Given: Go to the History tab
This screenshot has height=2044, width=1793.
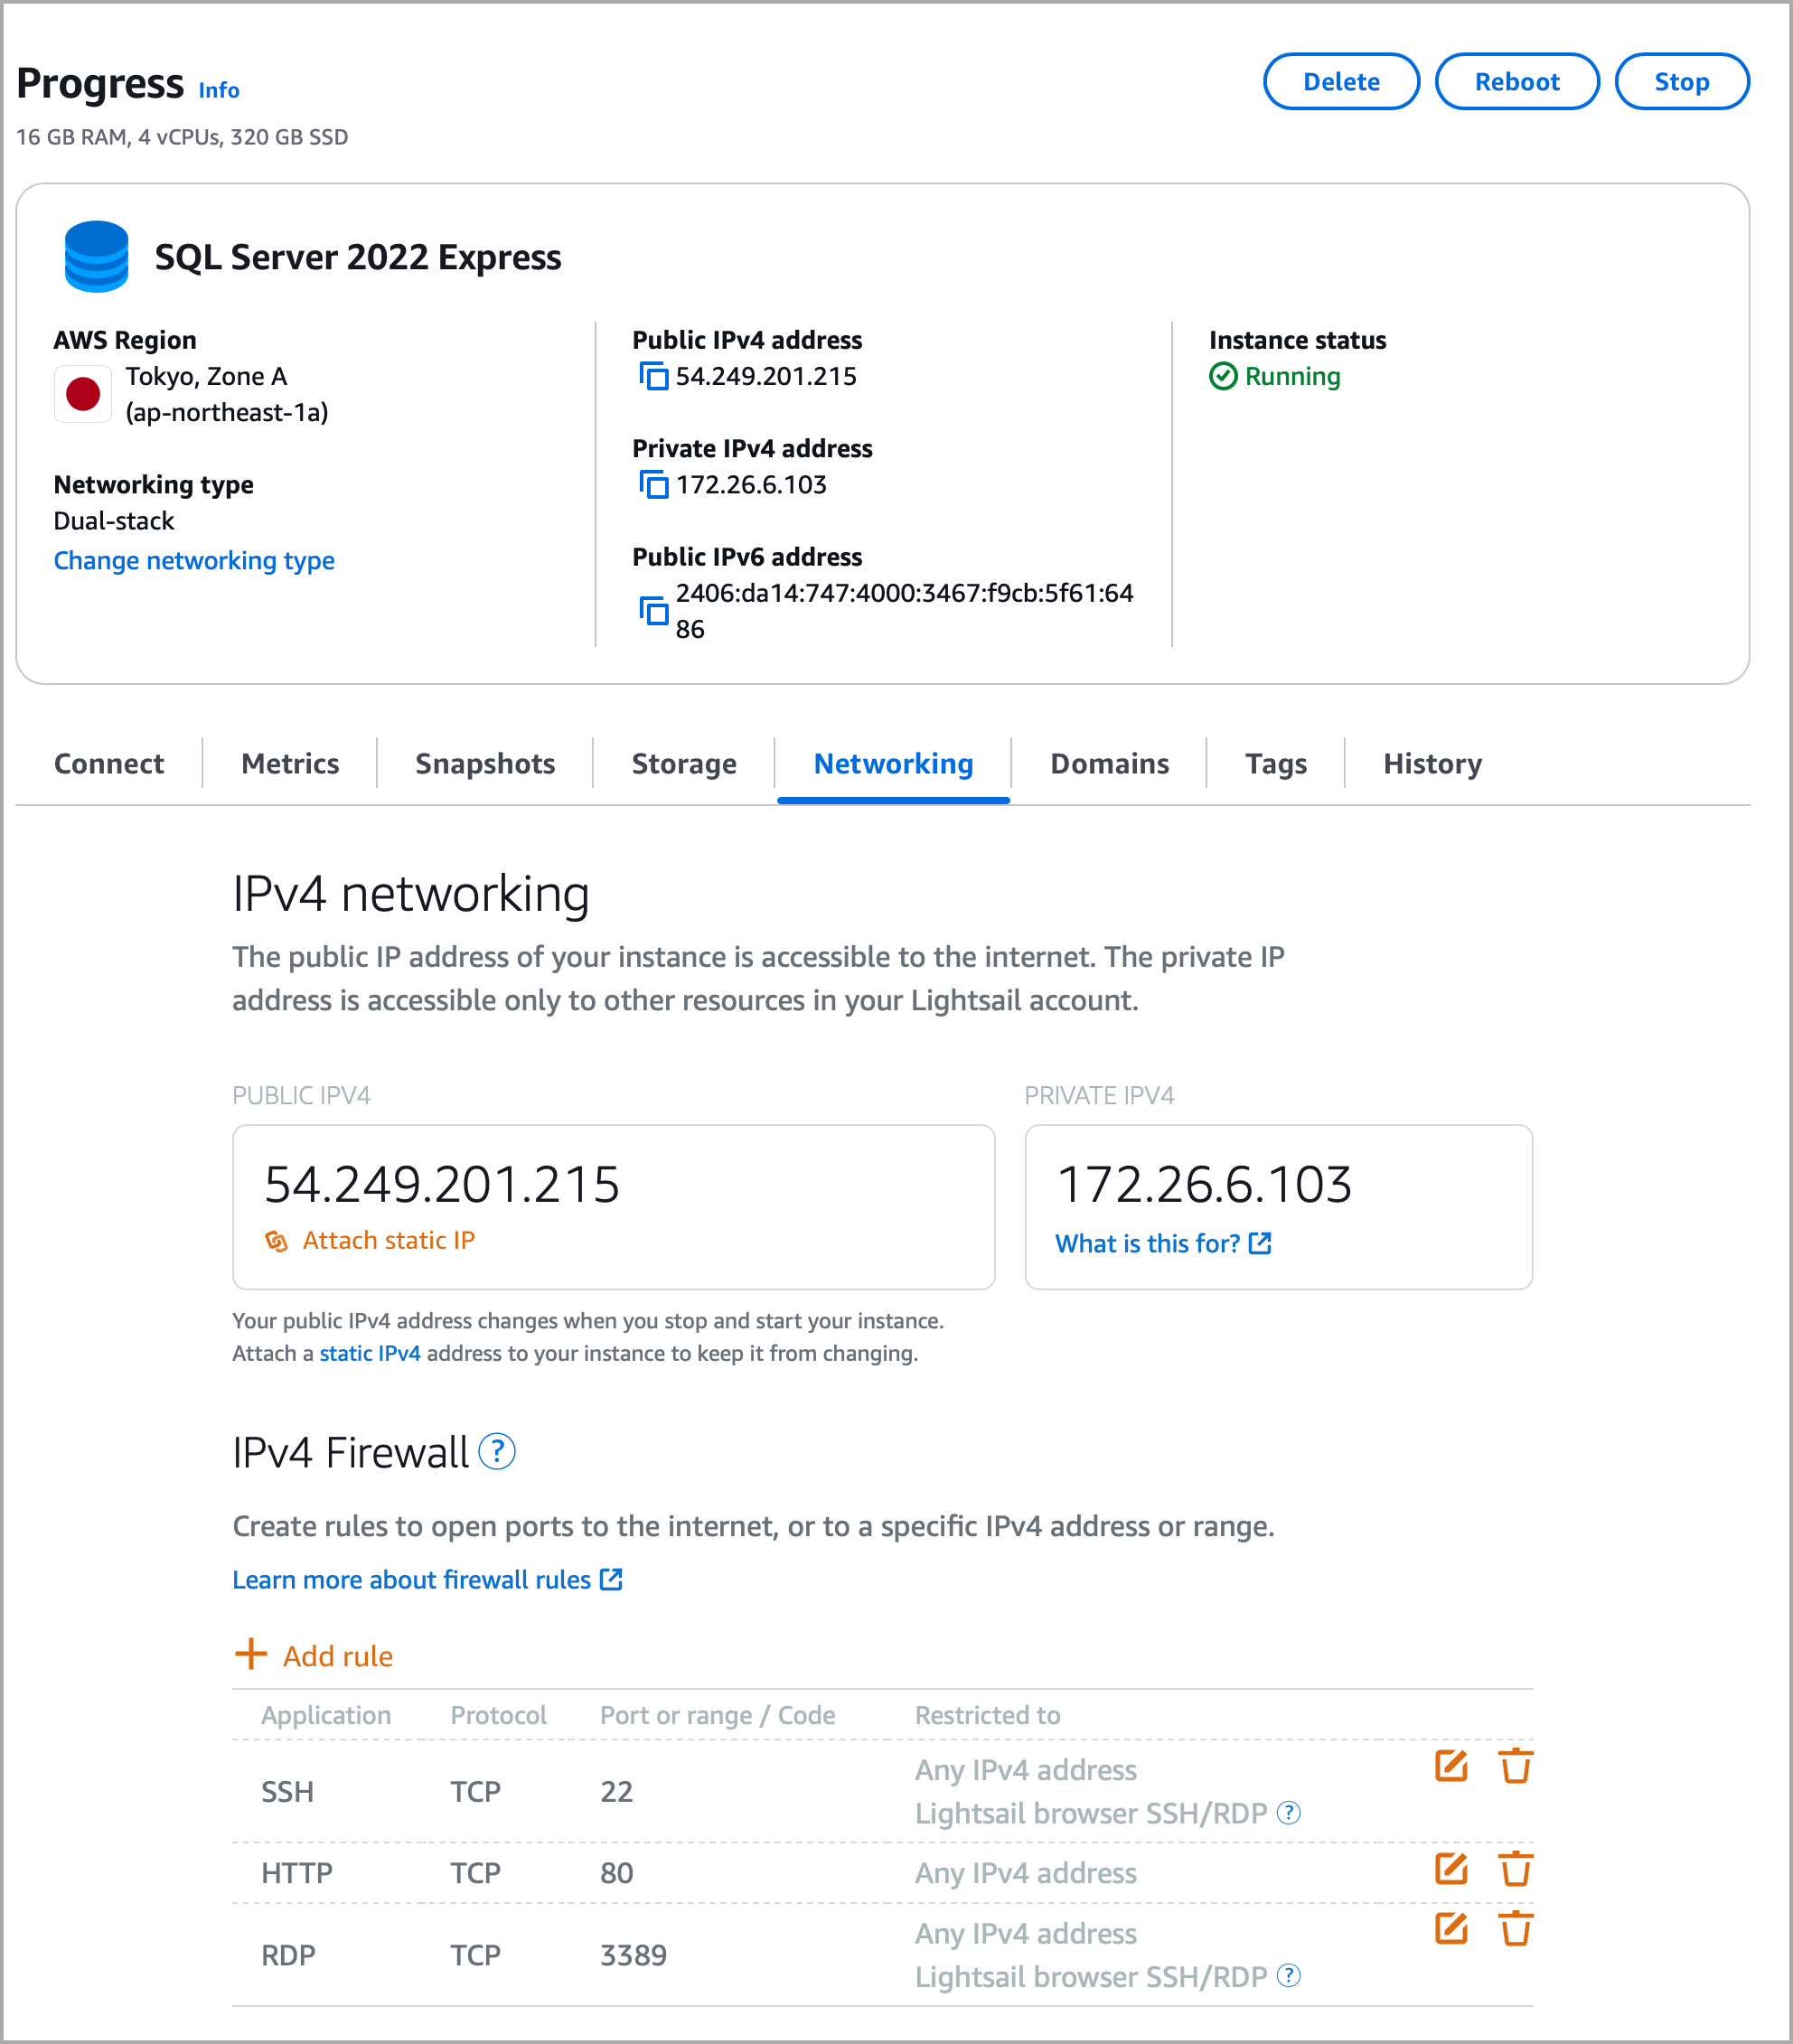Looking at the screenshot, I should (x=1432, y=764).
